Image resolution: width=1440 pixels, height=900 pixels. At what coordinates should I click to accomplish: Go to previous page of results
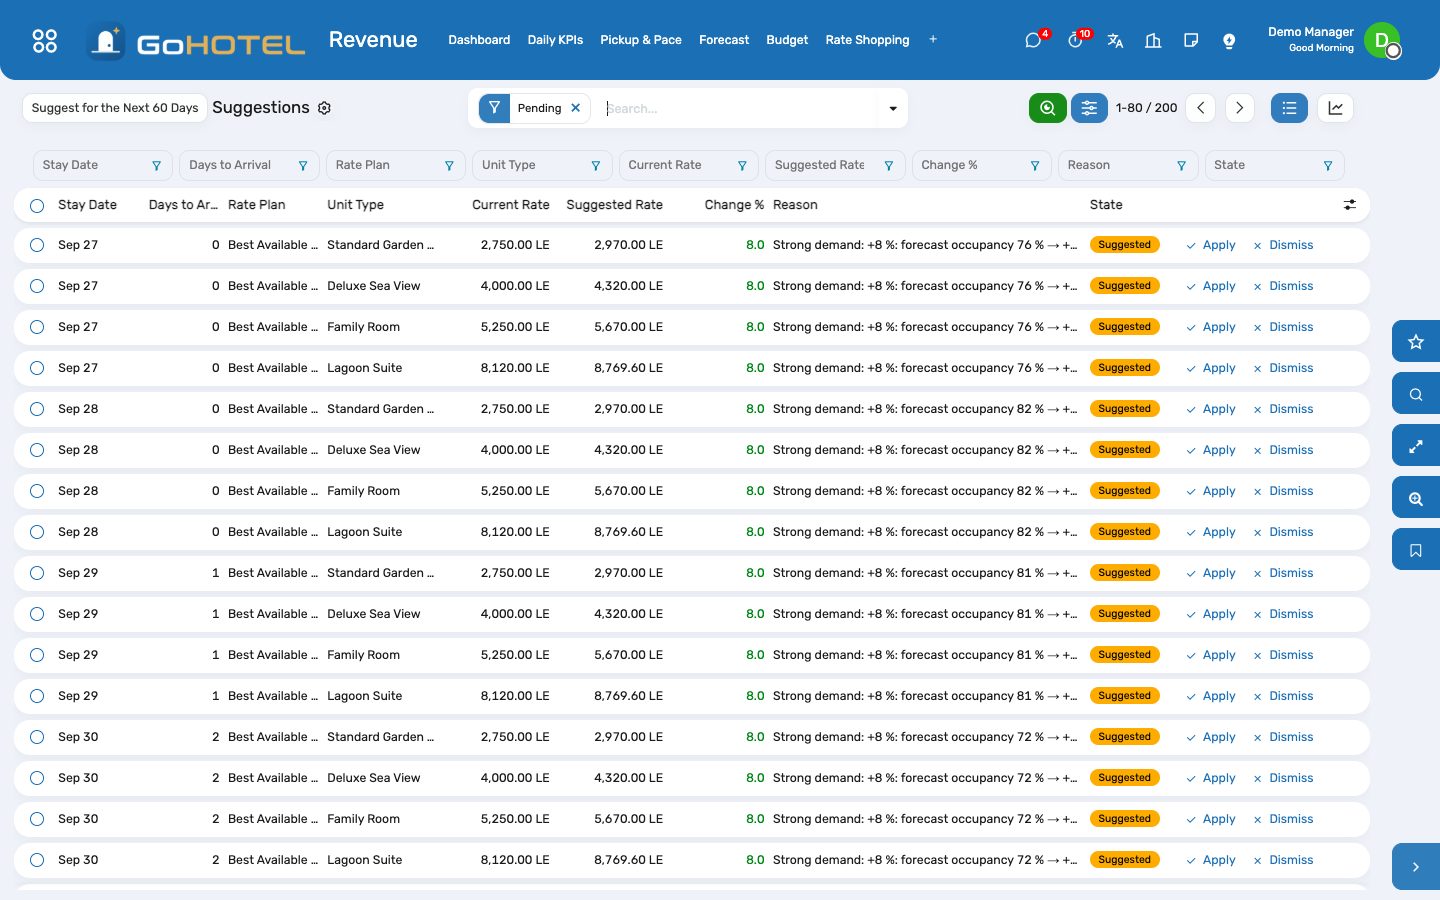1201,108
